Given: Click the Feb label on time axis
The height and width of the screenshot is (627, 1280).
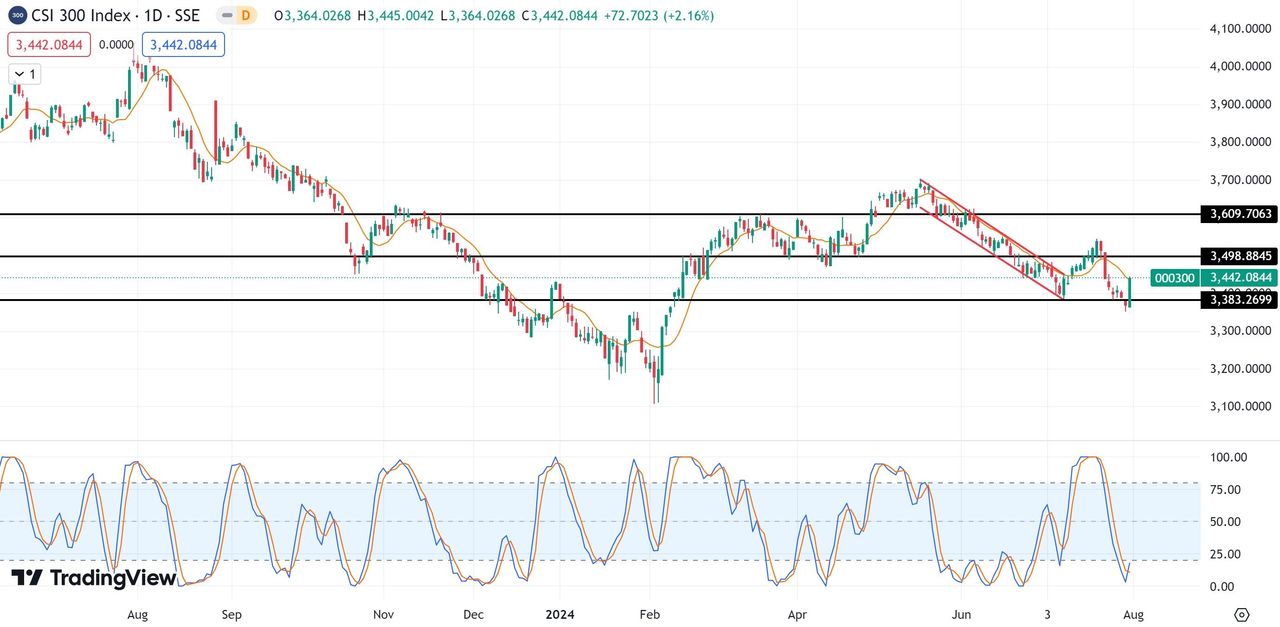Looking at the screenshot, I should 650,614.
